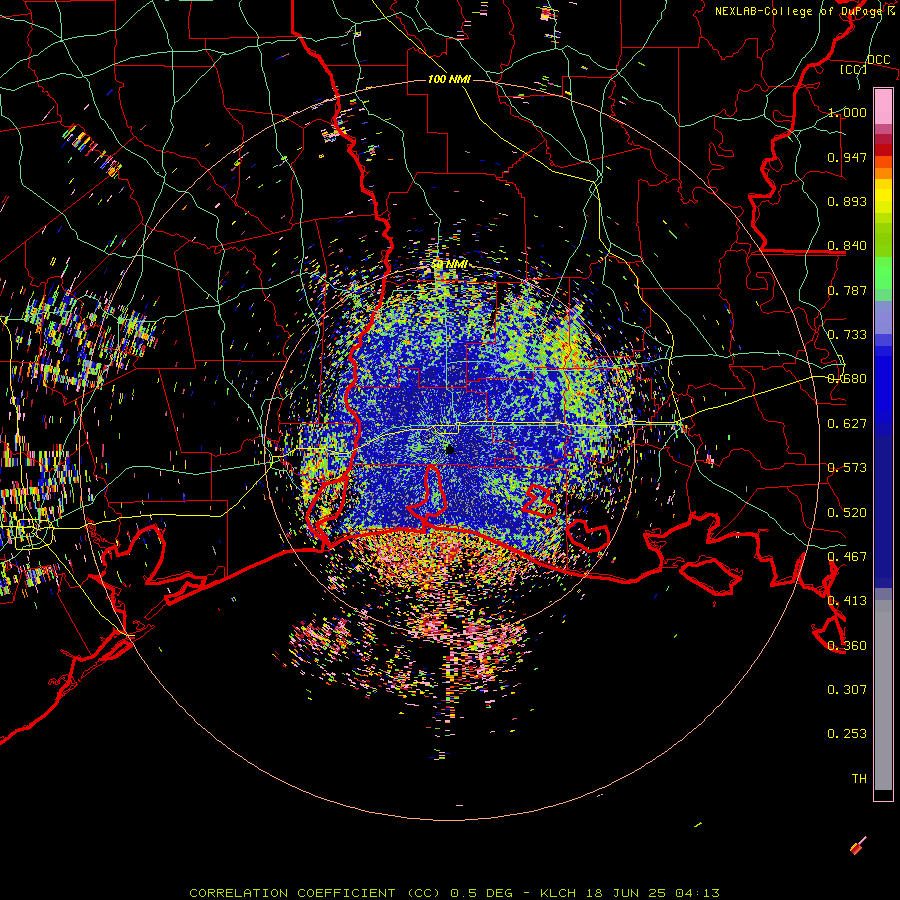Viewport: 900px width, 900px height.
Task: Click the 0.787 scale value
Action: click(x=847, y=290)
